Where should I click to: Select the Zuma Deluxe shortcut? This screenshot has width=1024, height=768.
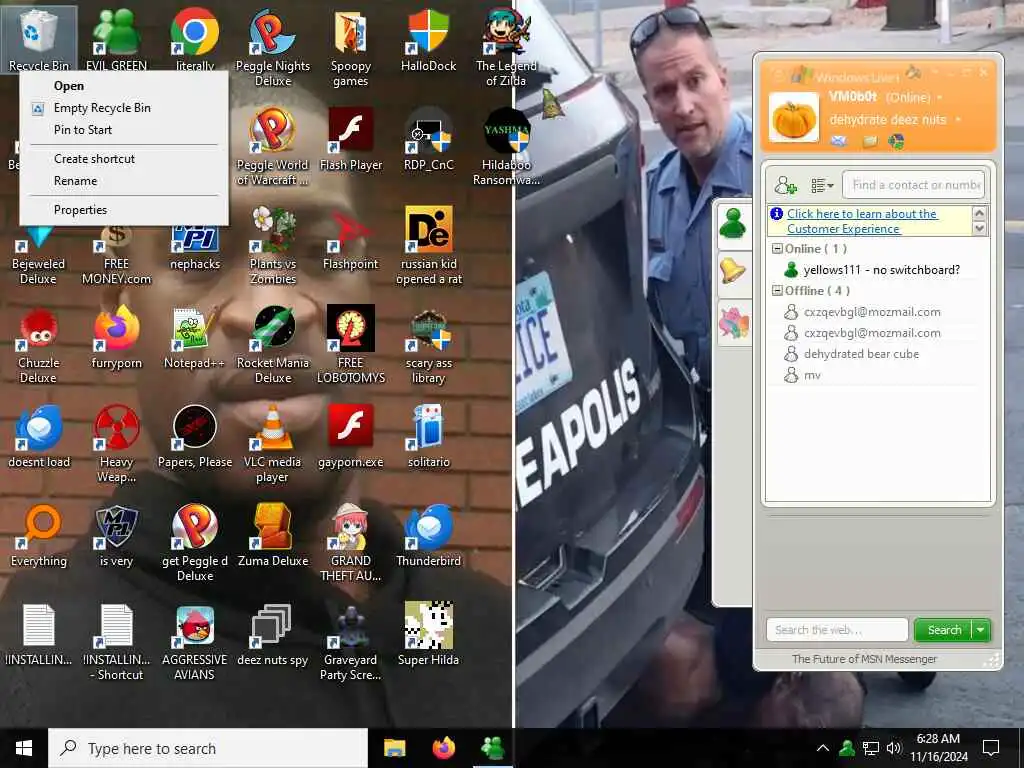[x=273, y=536]
